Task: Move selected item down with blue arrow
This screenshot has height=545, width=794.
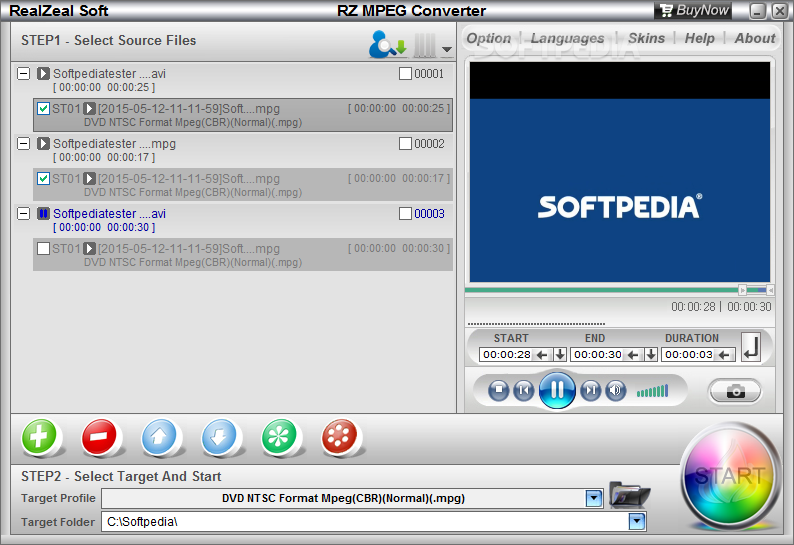Action: coord(219,437)
